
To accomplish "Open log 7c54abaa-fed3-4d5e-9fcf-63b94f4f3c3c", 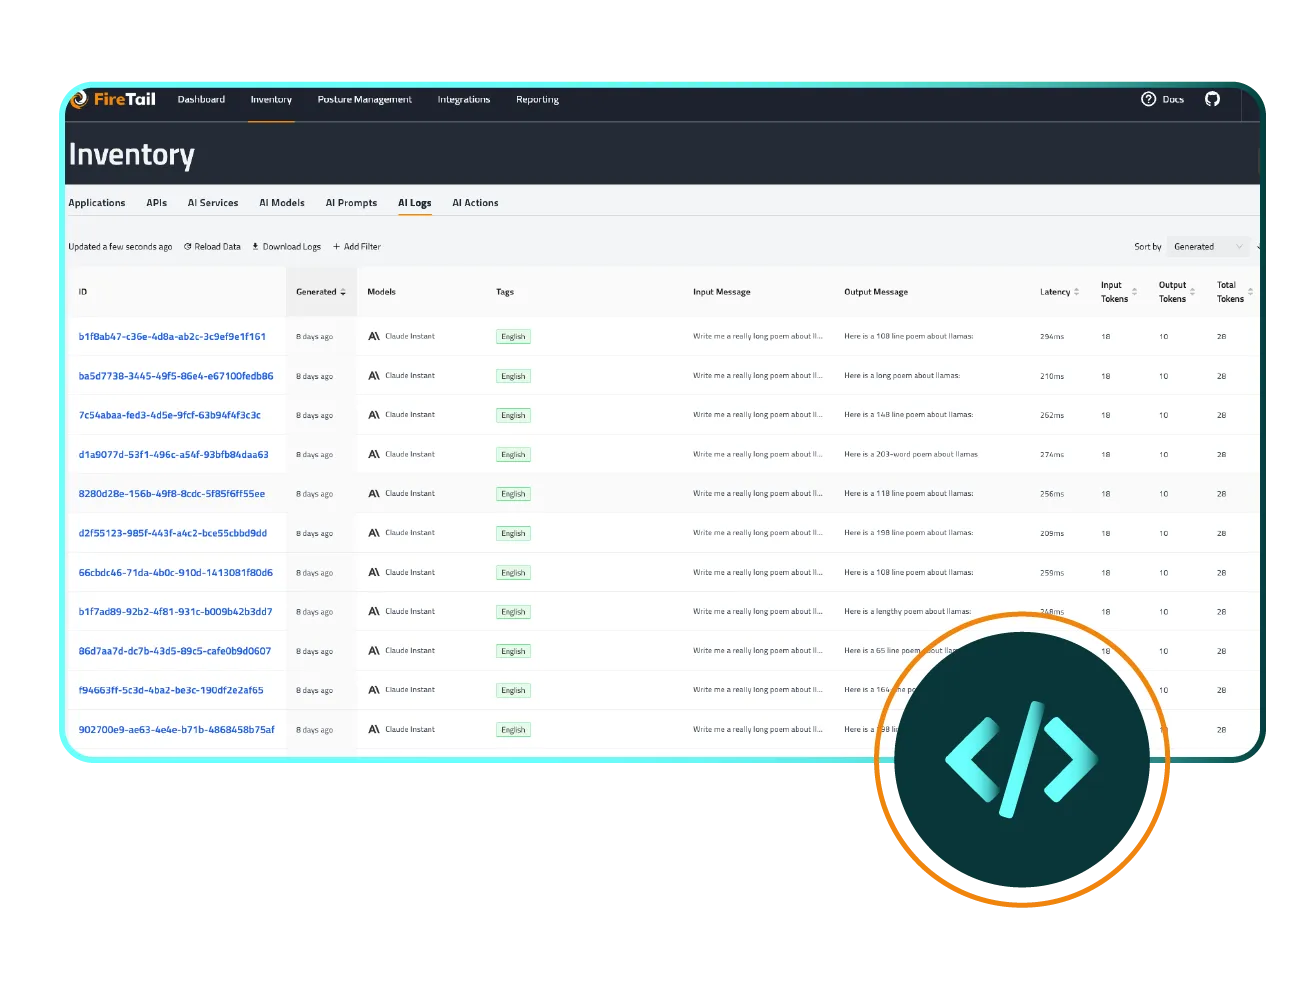I will pos(170,415).
